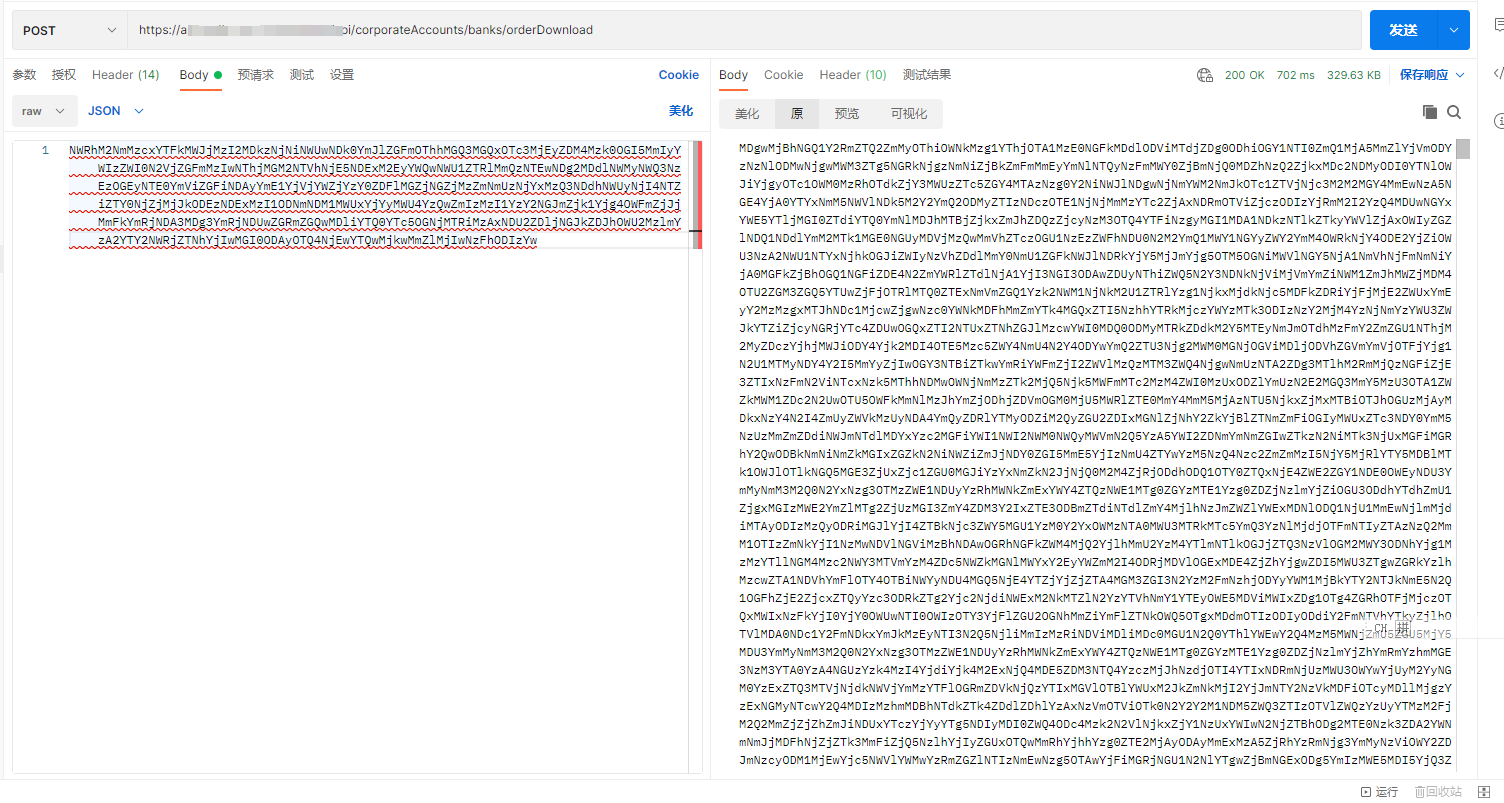Viewport: 1504px width, 803px height.
Task: Select the request Body tab
Action: pos(200,75)
